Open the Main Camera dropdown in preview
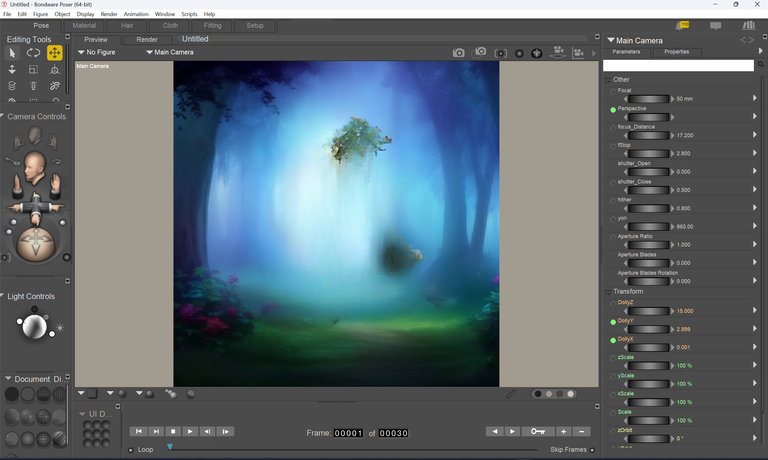The height and width of the screenshot is (460, 768). [x=169, y=52]
